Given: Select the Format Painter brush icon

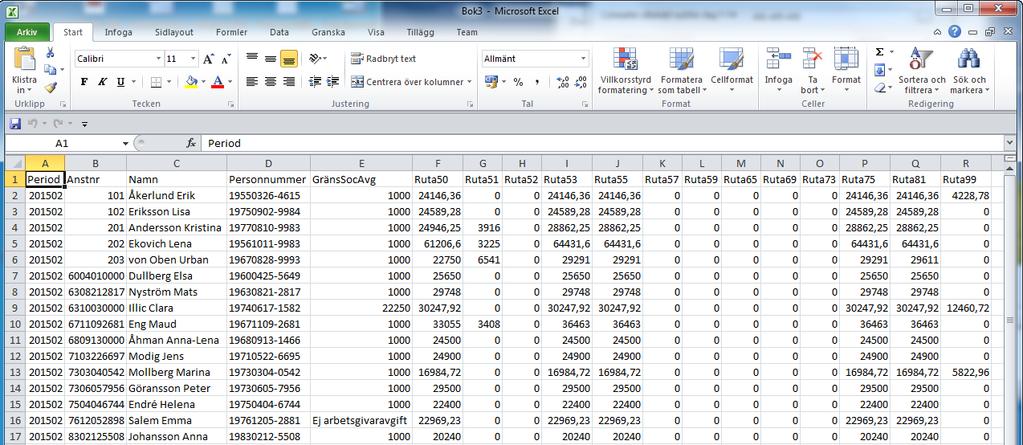Looking at the screenshot, I should (x=50, y=87).
